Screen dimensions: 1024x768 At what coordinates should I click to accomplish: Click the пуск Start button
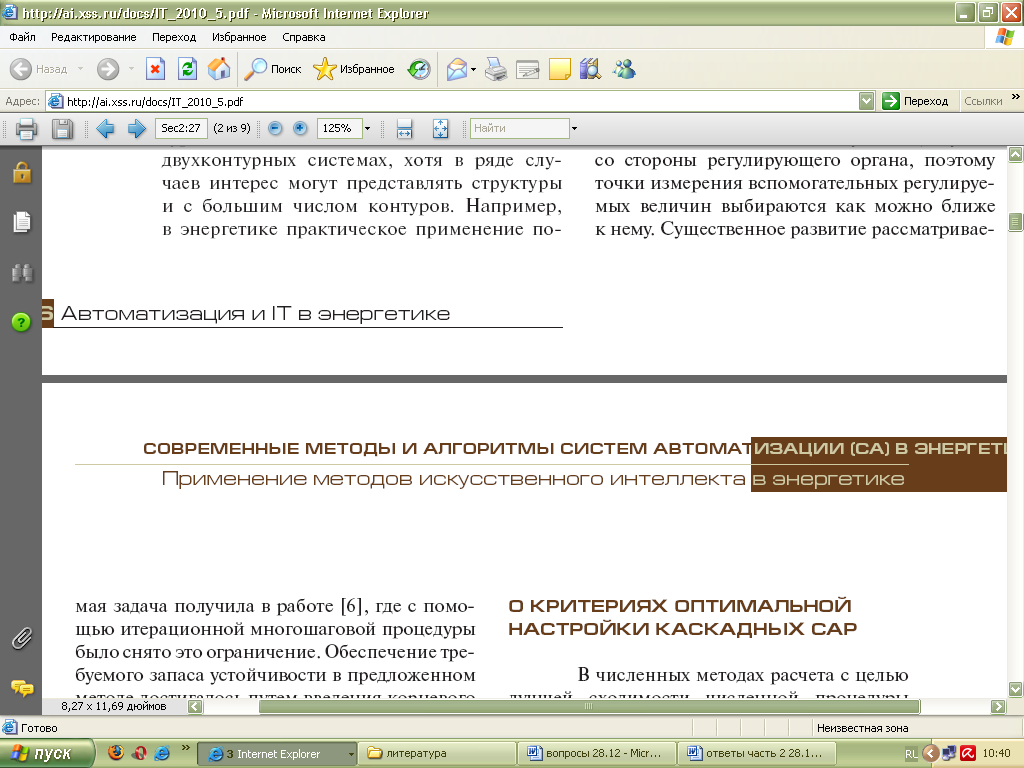(47, 754)
